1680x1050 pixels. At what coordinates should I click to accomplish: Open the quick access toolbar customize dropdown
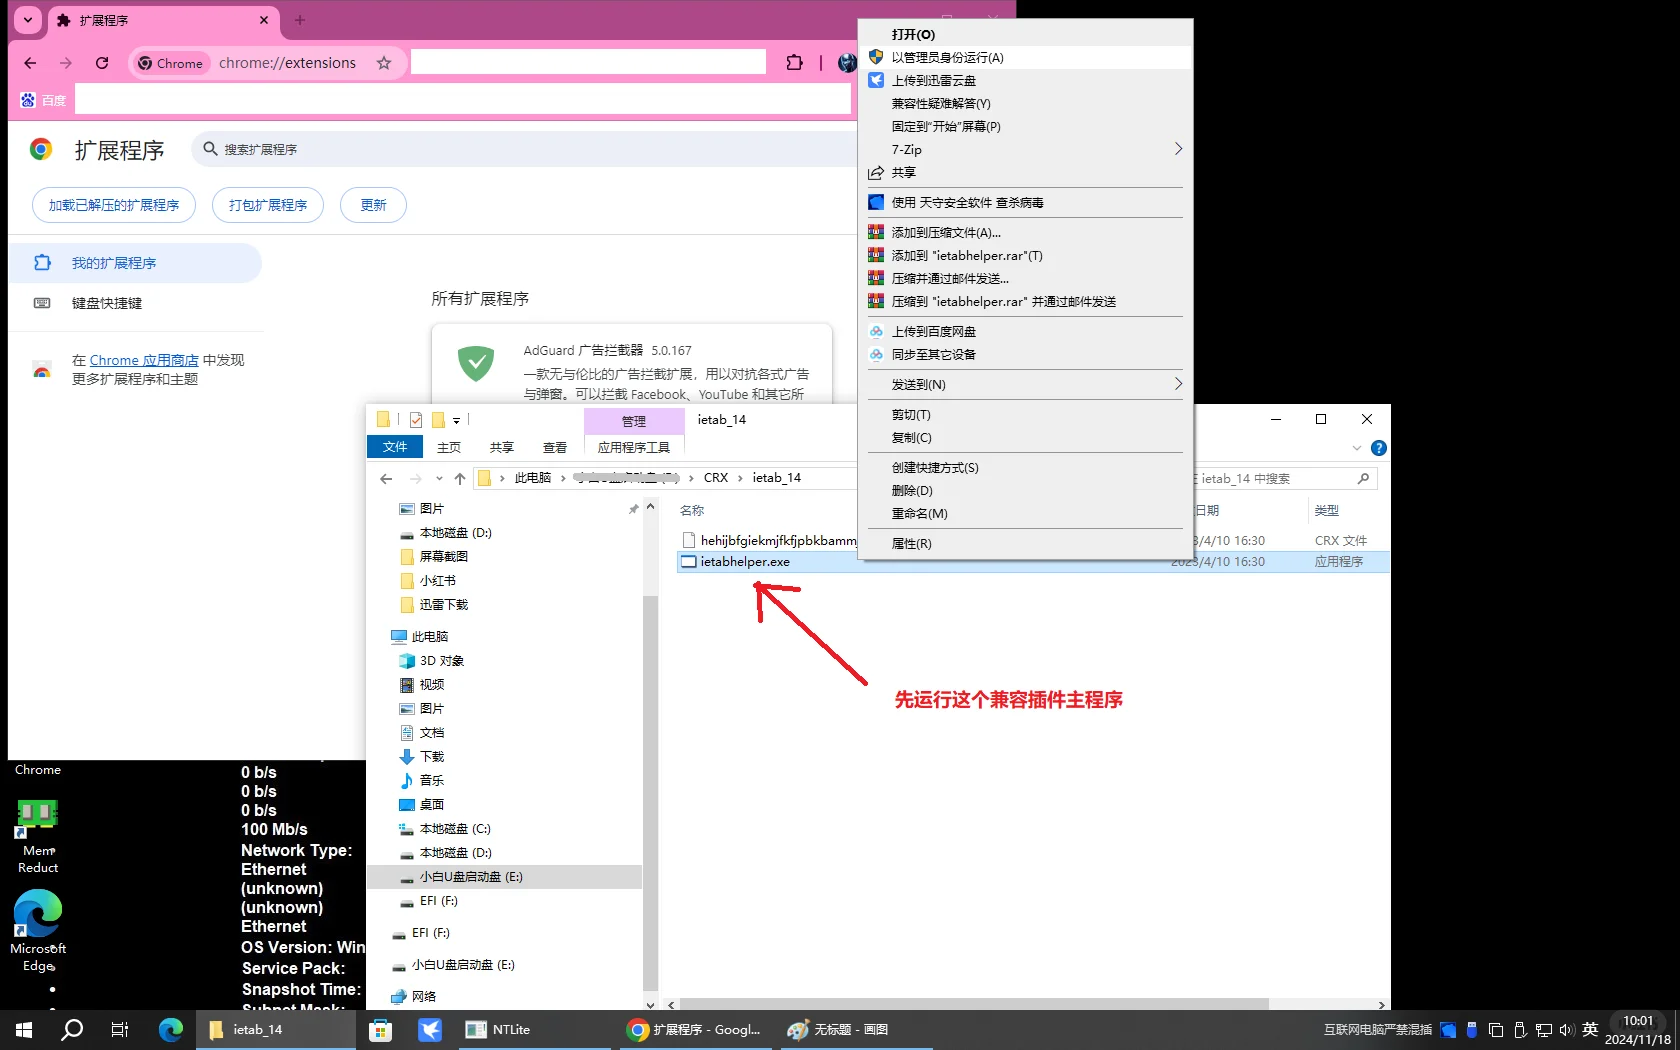(x=456, y=421)
